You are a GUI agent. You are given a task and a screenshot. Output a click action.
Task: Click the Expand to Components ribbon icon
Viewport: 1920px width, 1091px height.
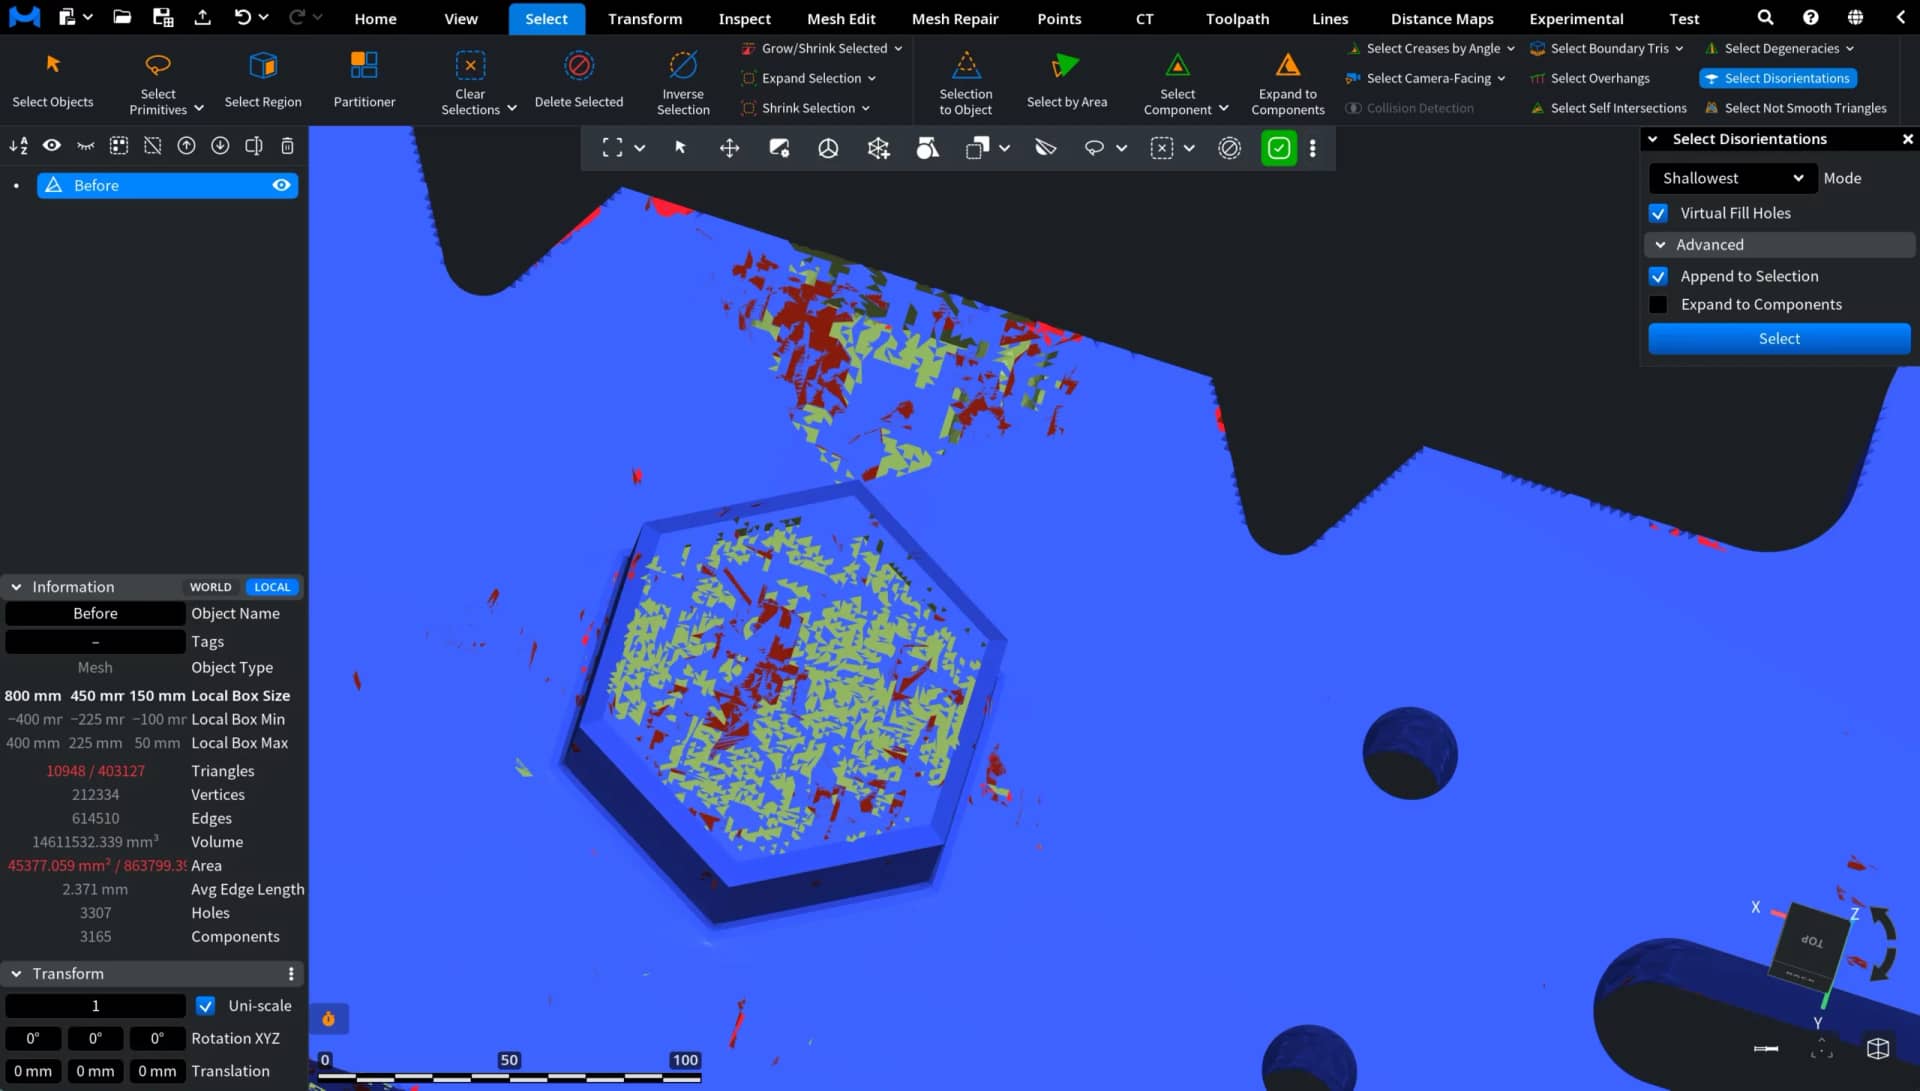[1288, 66]
